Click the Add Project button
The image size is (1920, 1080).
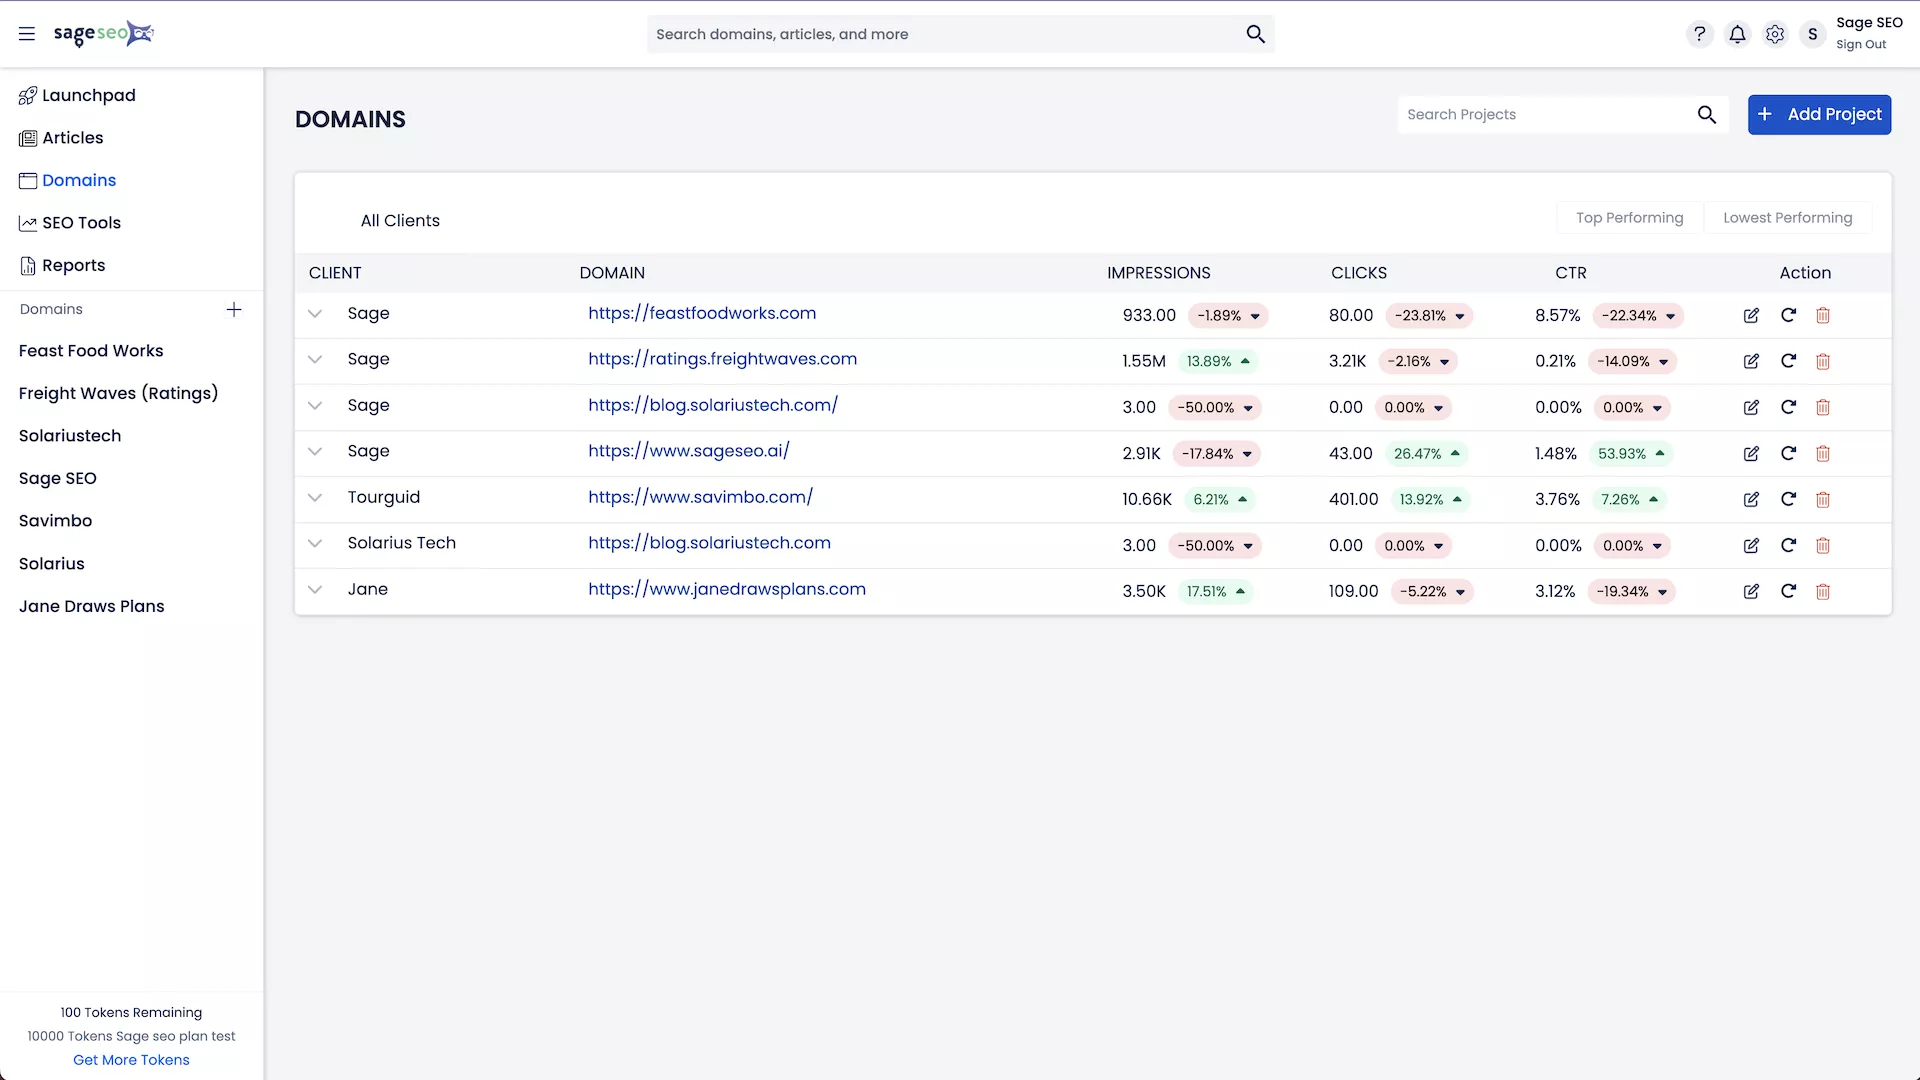tap(1819, 115)
